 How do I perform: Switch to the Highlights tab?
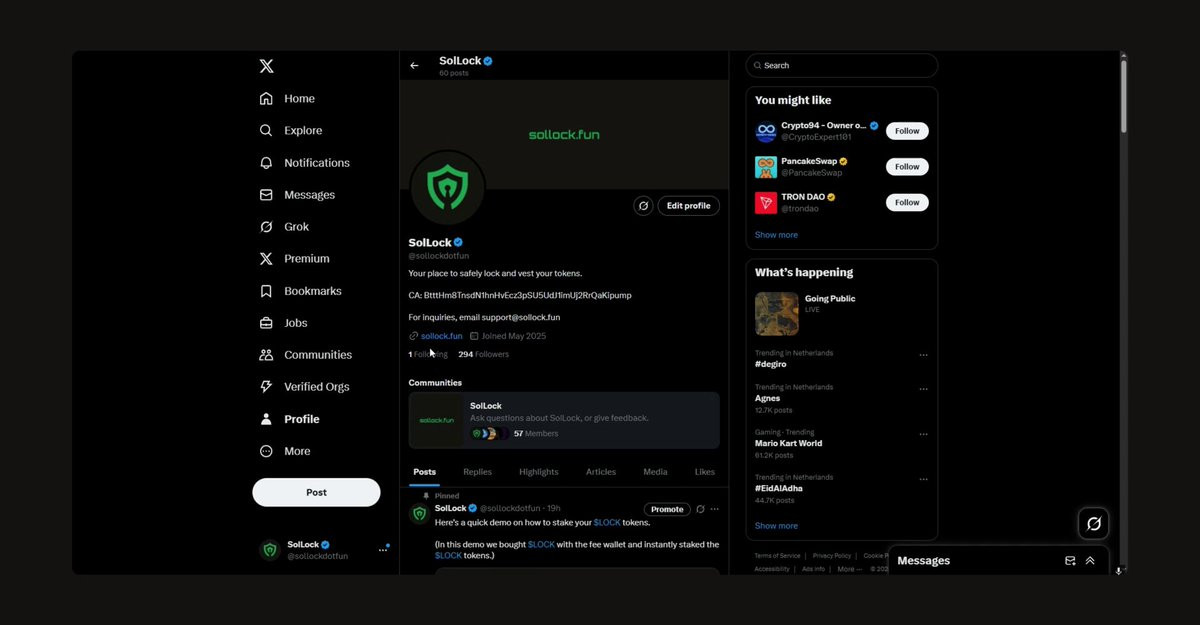539,472
